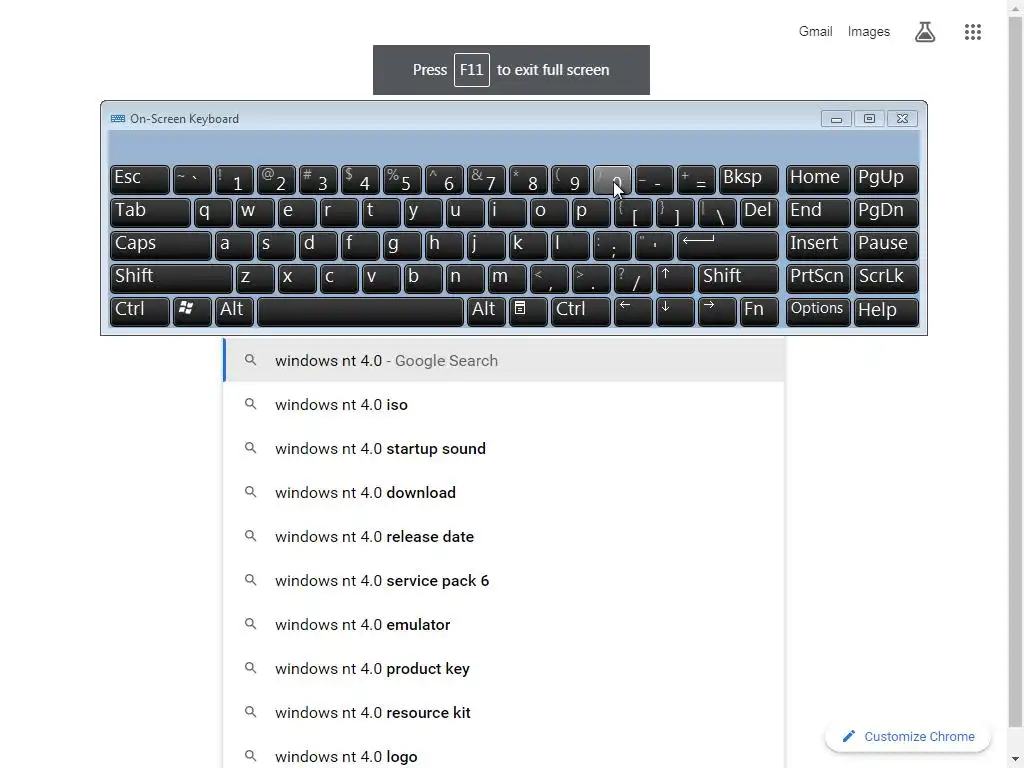Screen dimensions: 1024x768
Task: Open the Search Labs flask icon
Action: pyautogui.click(x=925, y=32)
